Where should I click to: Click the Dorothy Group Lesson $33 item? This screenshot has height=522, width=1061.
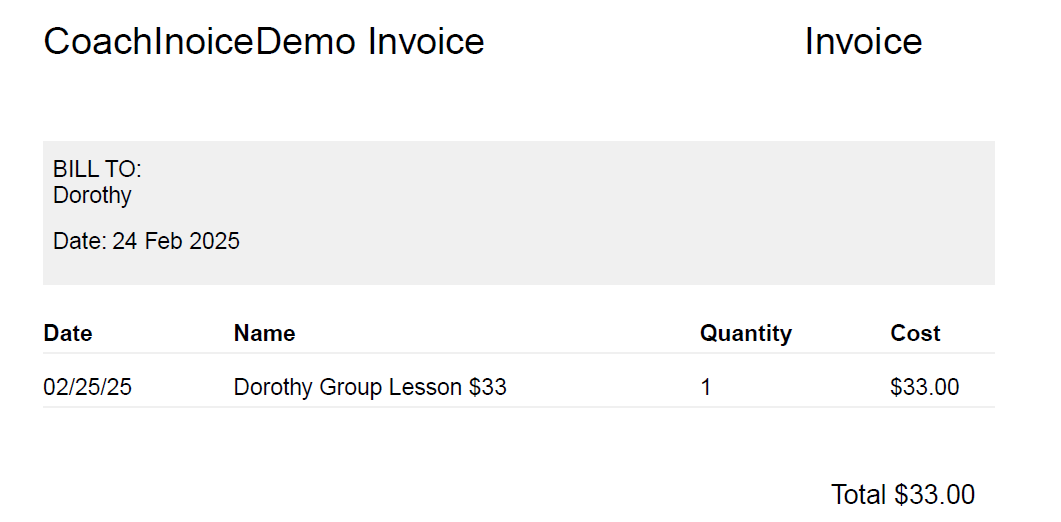[x=370, y=387]
